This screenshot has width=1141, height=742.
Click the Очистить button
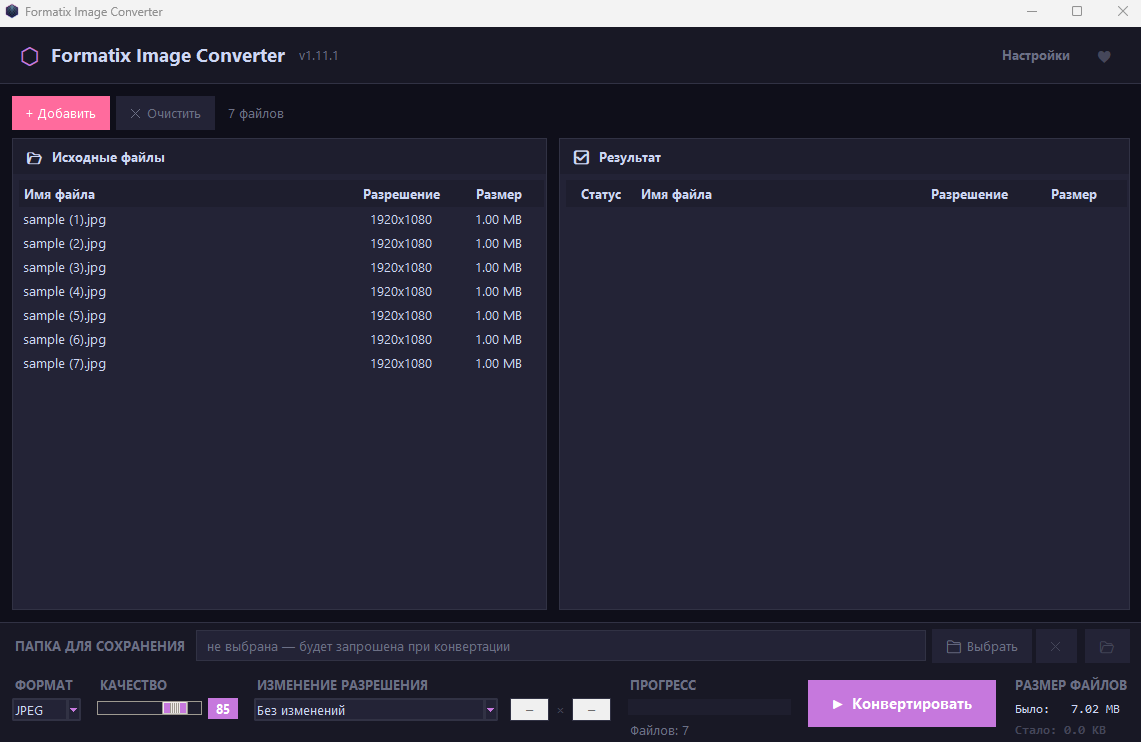[165, 113]
